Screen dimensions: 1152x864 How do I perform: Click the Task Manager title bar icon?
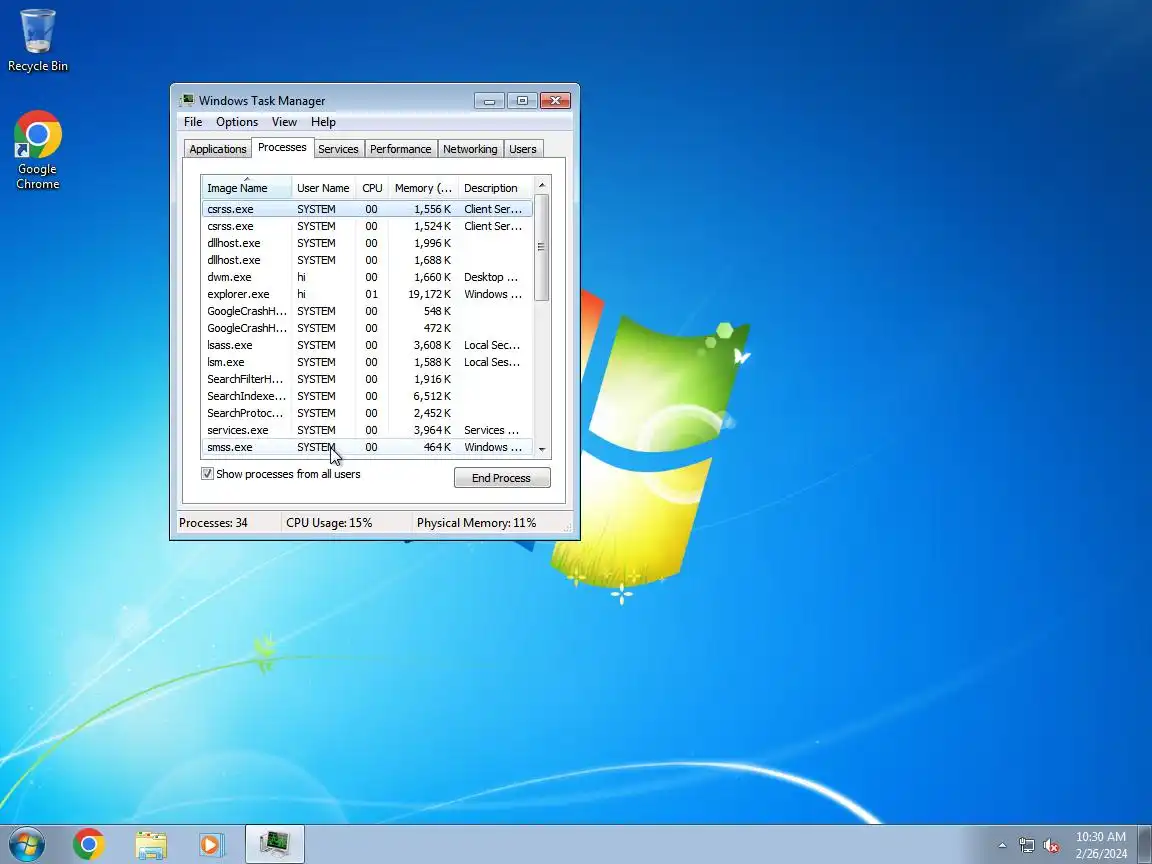(x=187, y=101)
